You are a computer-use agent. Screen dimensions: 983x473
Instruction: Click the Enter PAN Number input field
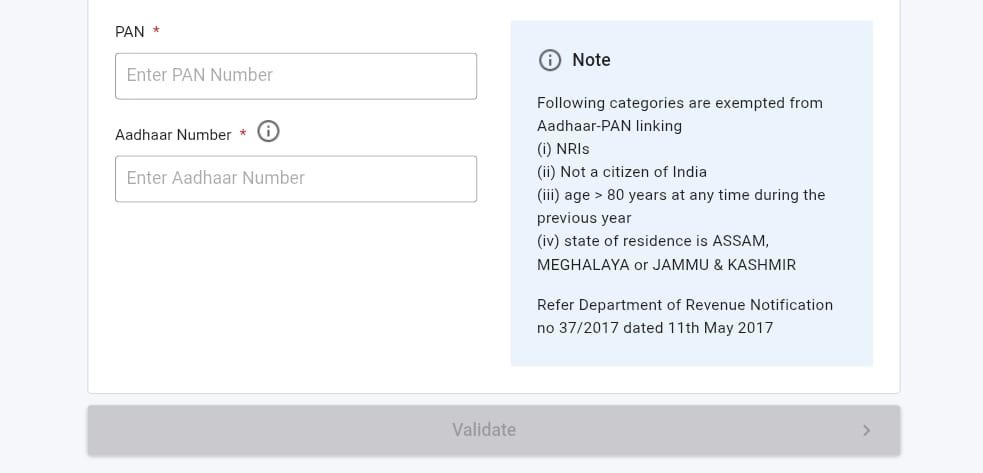(x=295, y=76)
